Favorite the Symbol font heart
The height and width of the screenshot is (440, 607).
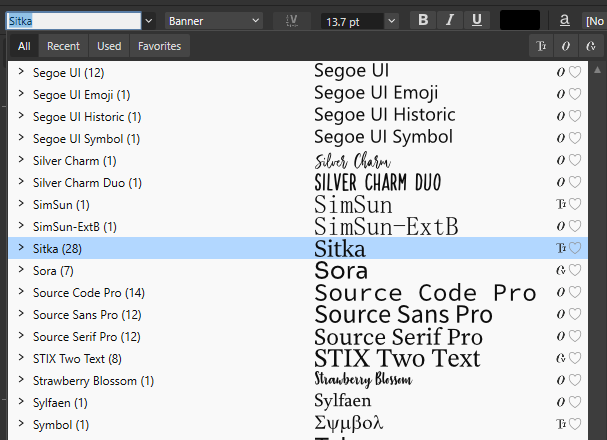[575, 425]
